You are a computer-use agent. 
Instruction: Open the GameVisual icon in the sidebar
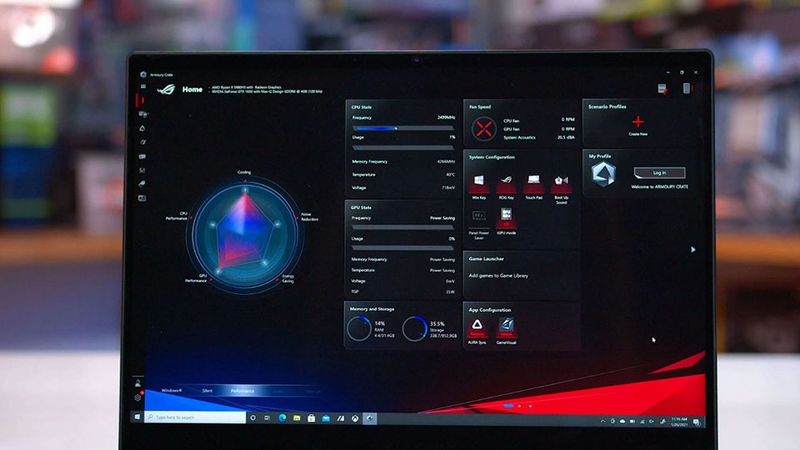pos(142,142)
